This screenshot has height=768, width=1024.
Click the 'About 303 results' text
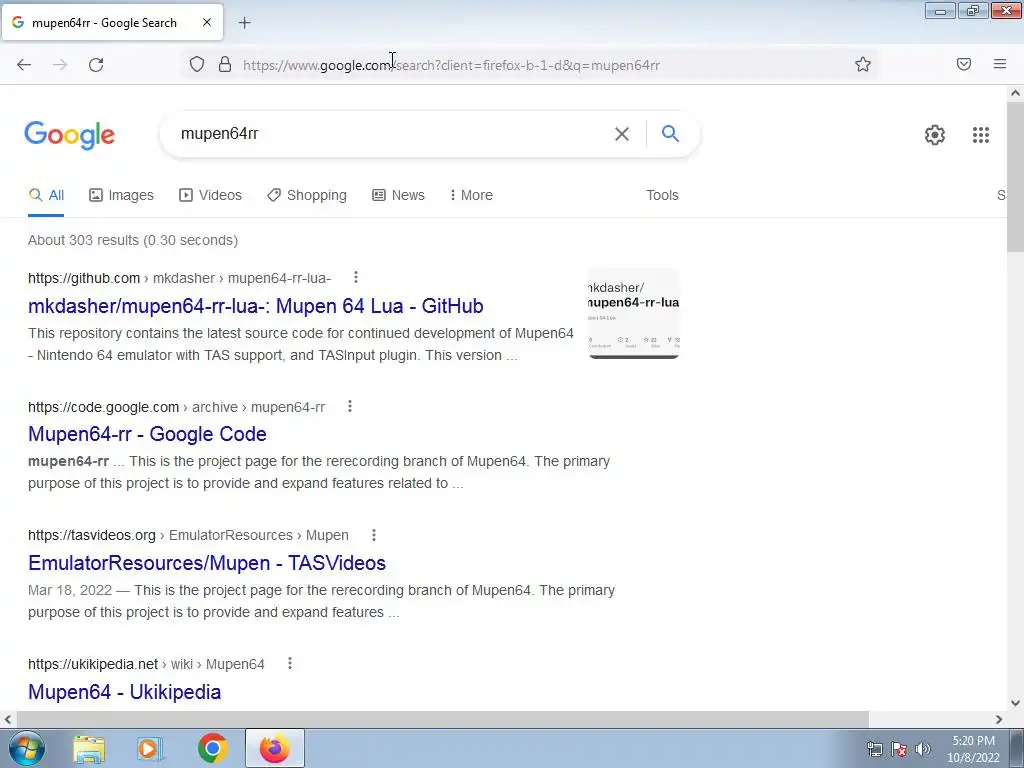(x=133, y=240)
